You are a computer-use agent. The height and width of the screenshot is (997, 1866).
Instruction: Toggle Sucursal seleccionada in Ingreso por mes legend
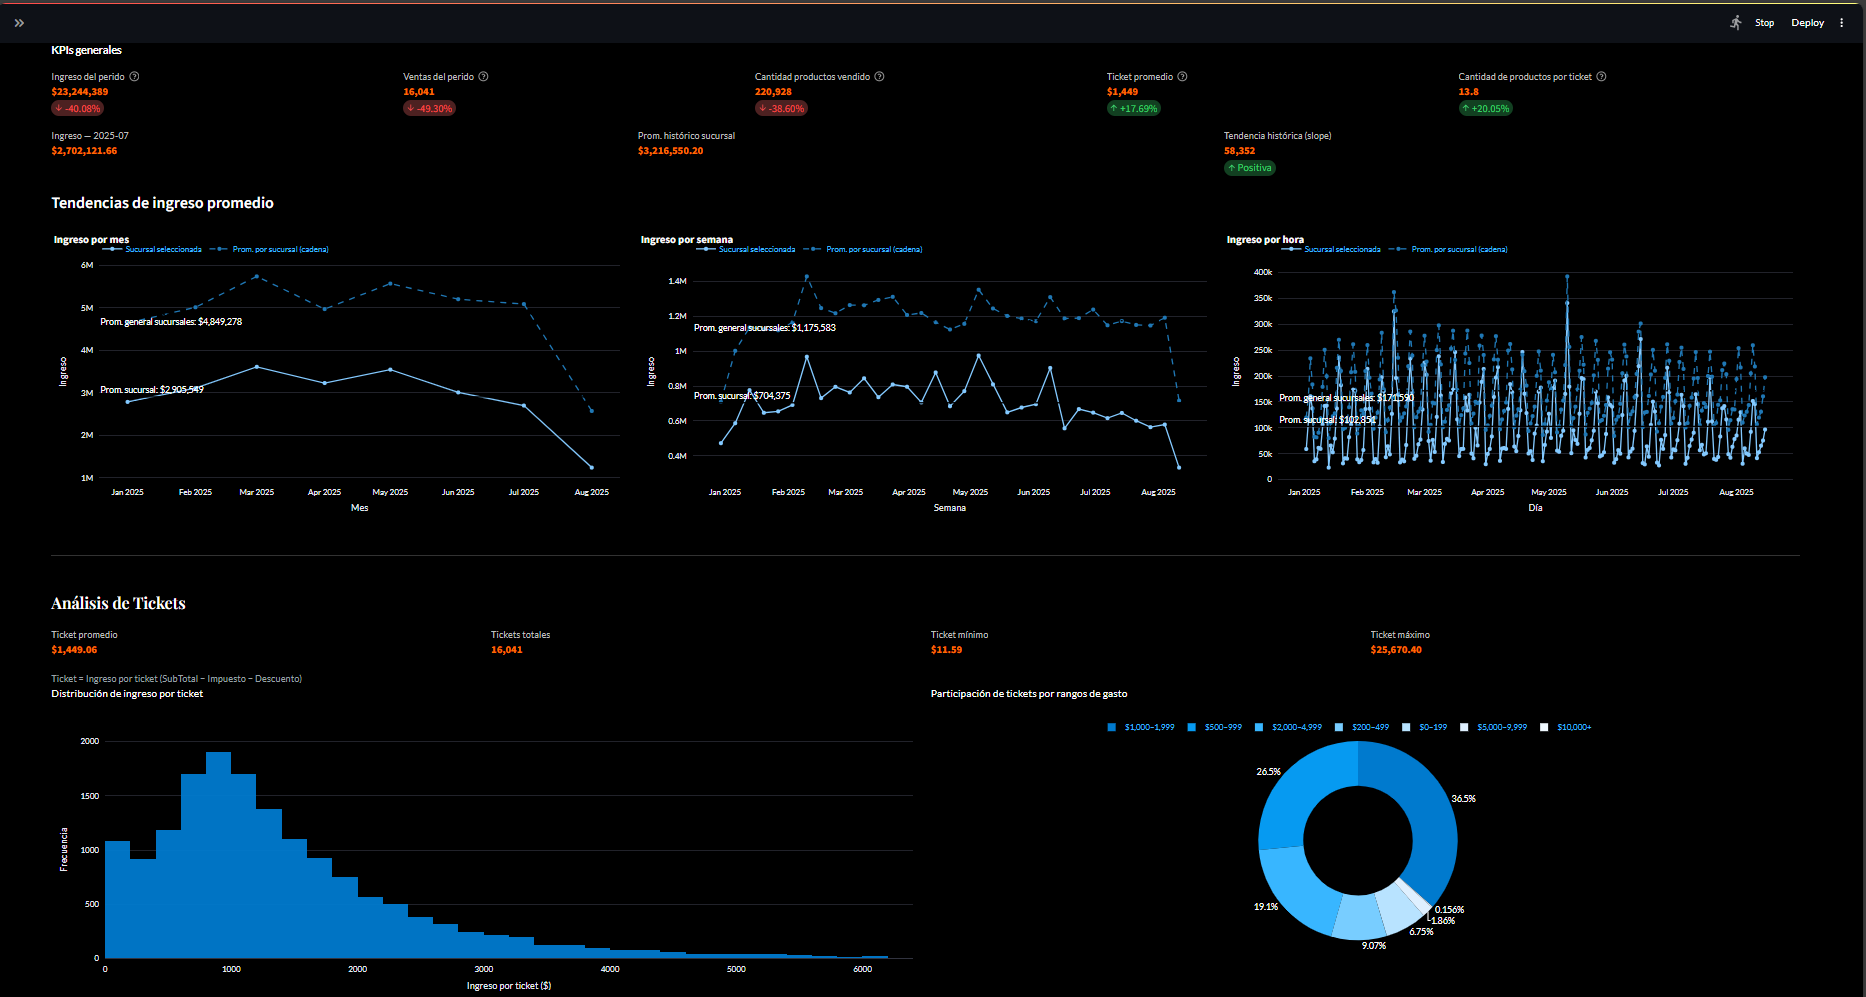[x=162, y=249]
